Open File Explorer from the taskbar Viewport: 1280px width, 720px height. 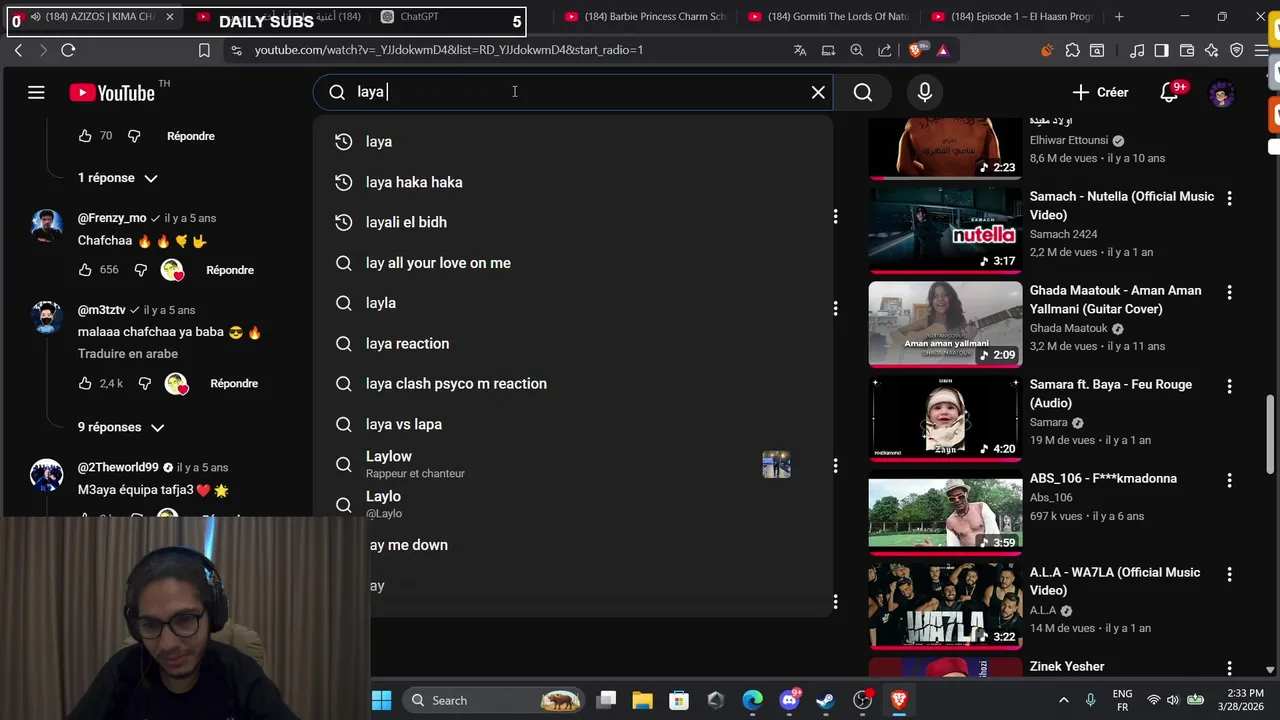point(642,700)
